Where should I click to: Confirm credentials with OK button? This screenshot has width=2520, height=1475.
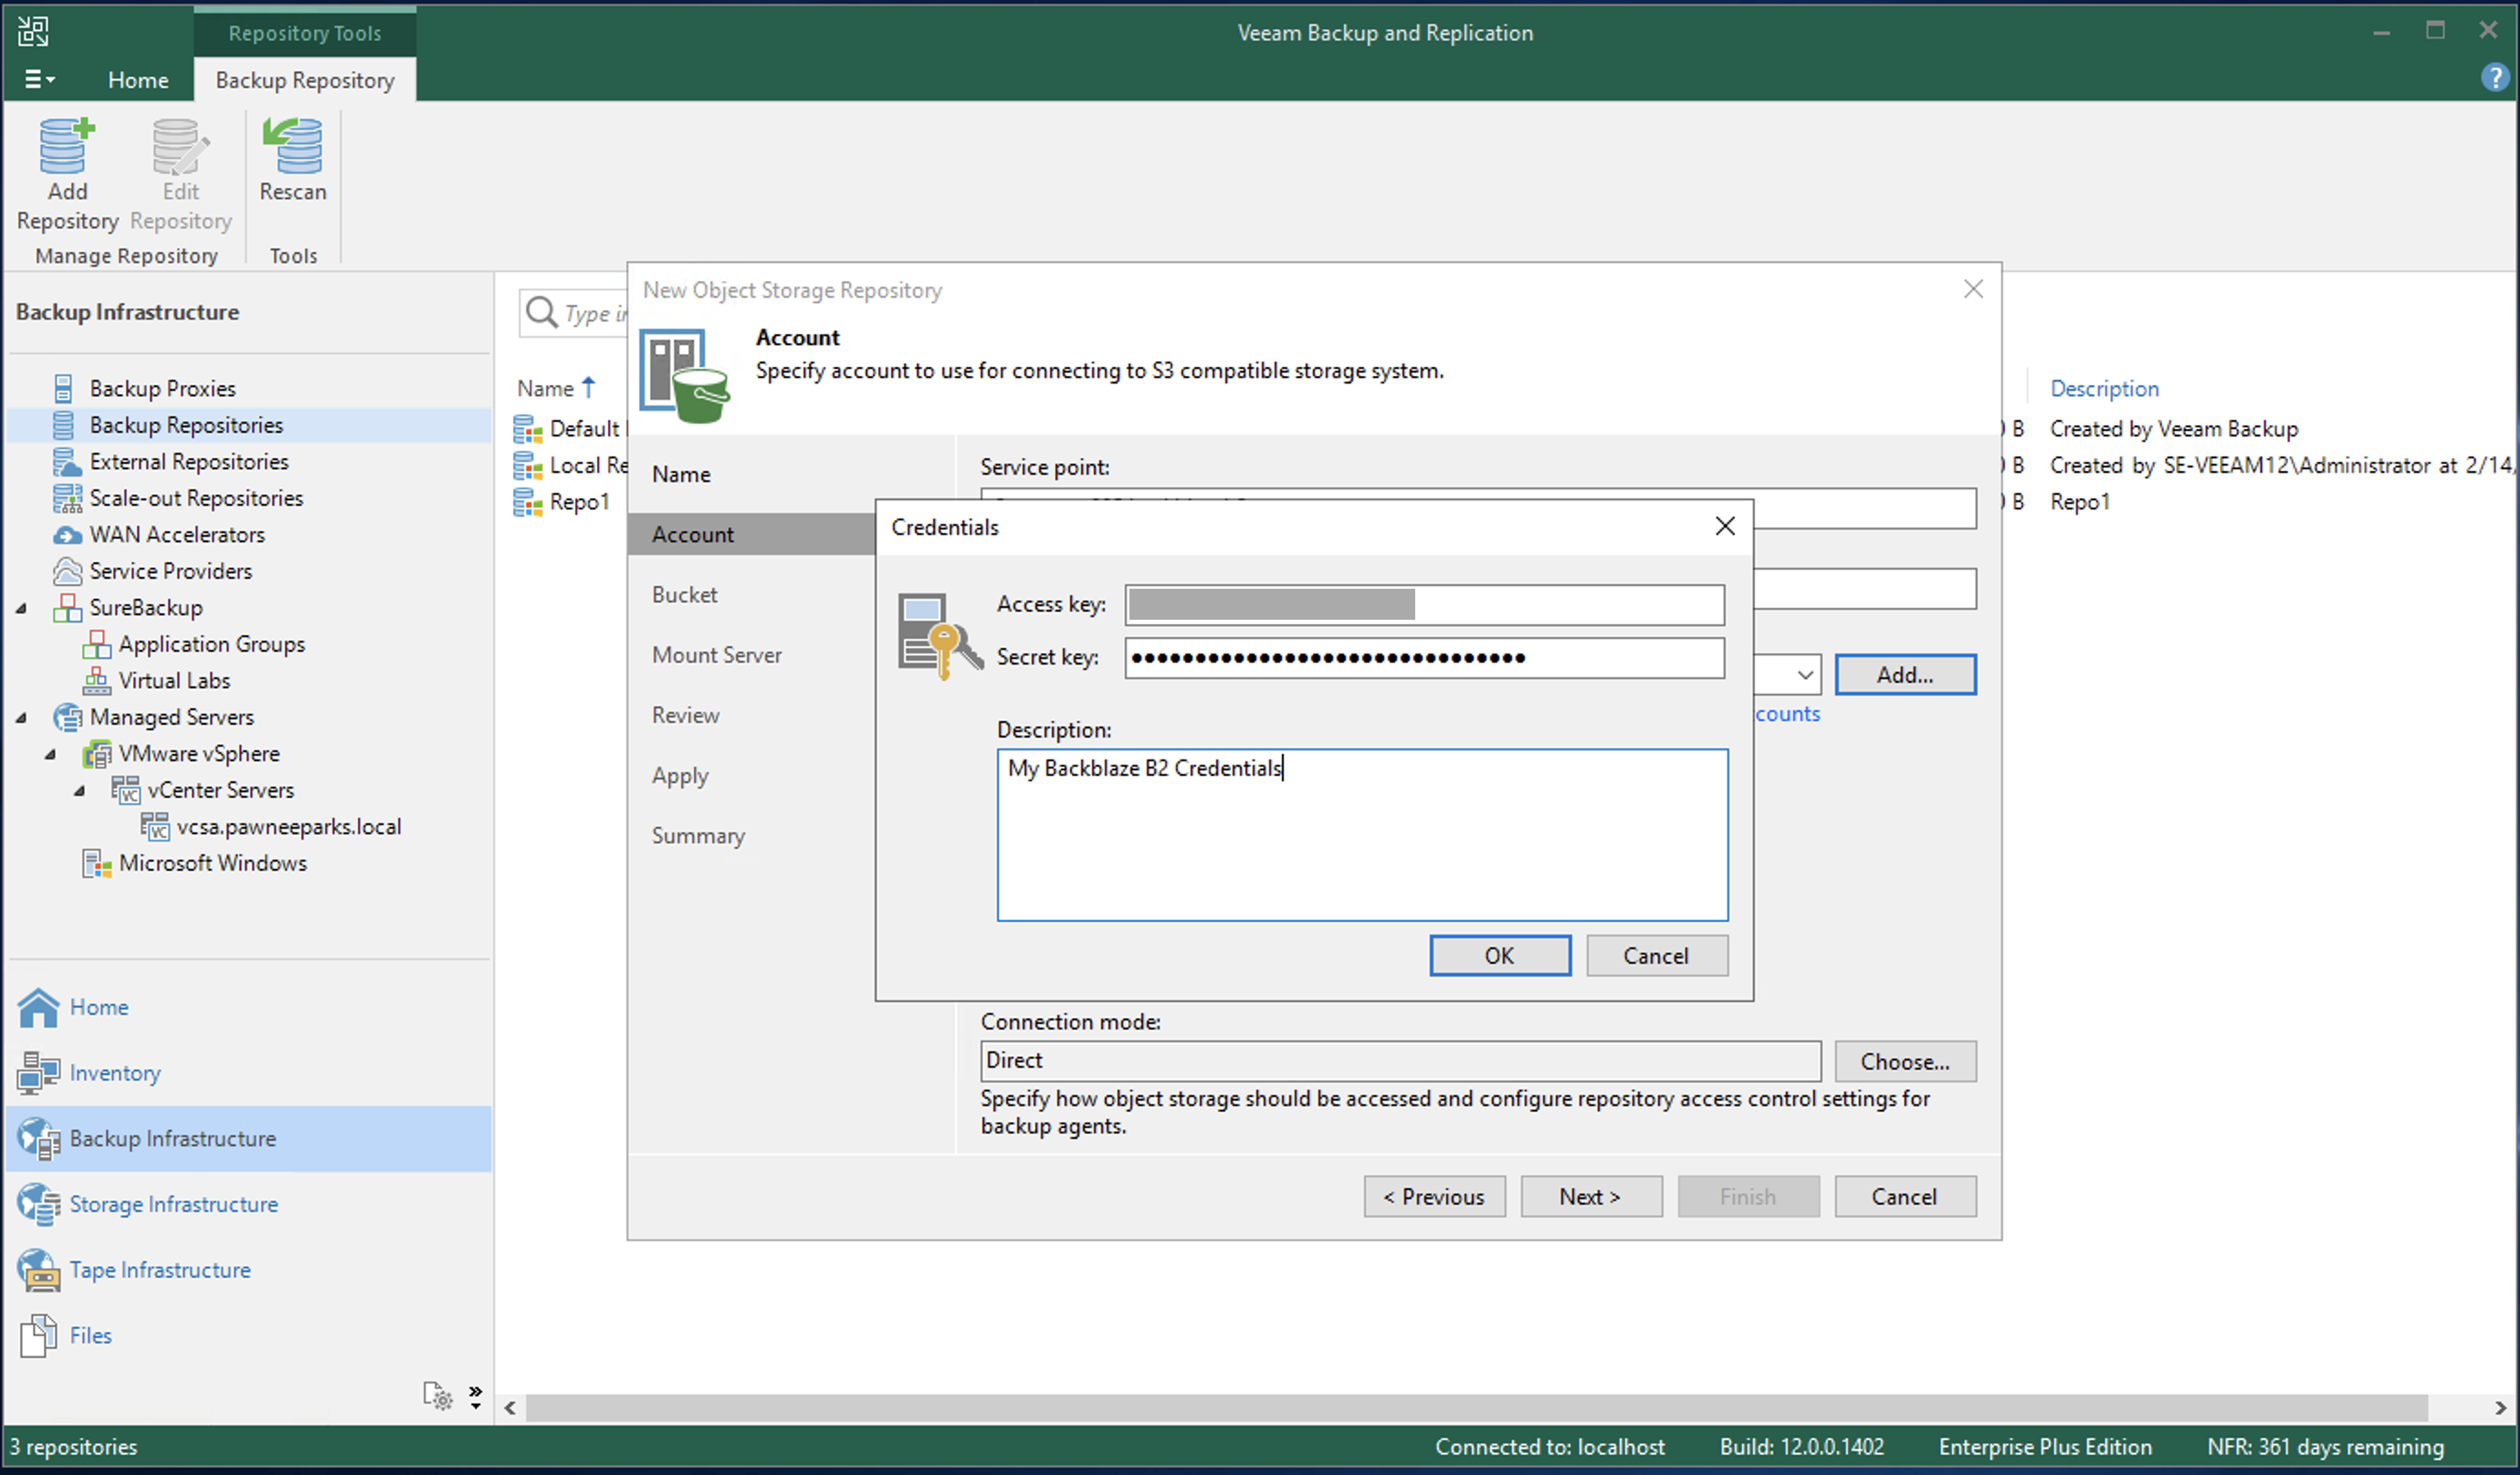(1500, 955)
